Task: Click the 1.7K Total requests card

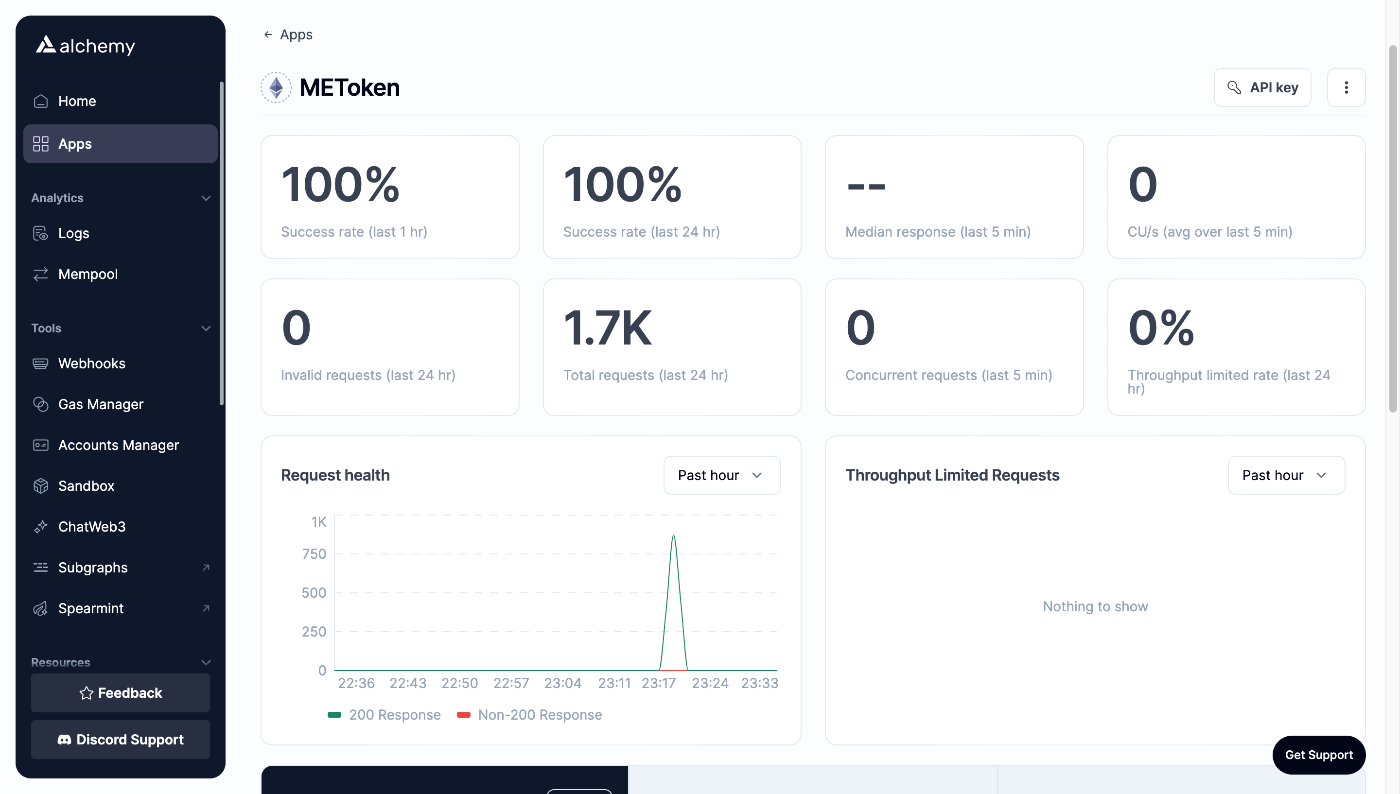Action: point(672,347)
